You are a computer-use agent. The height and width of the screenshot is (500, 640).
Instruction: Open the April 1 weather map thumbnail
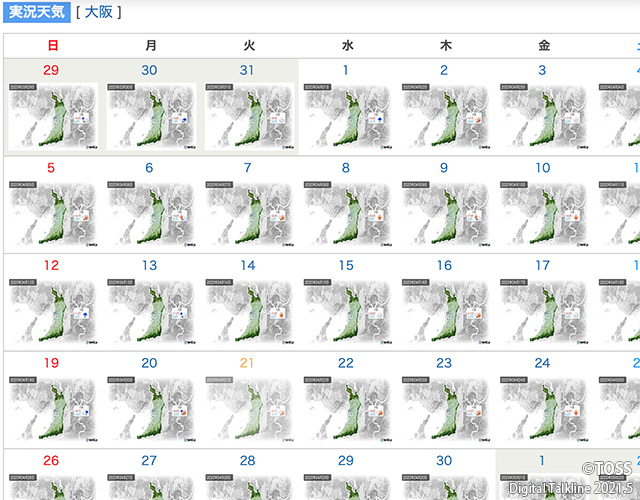[348, 117]
